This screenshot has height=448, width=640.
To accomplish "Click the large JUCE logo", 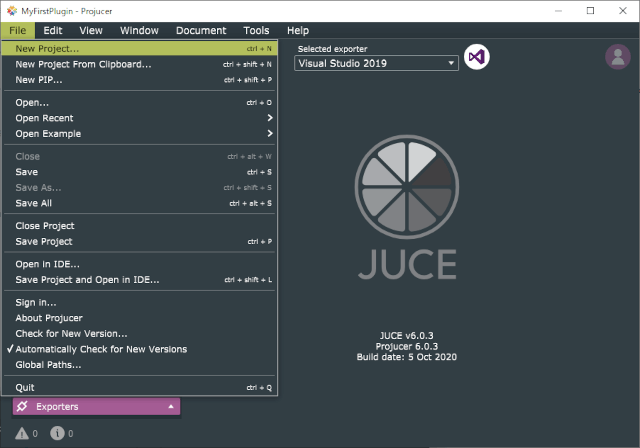I will pyautogui.click(x=407, y=208).
